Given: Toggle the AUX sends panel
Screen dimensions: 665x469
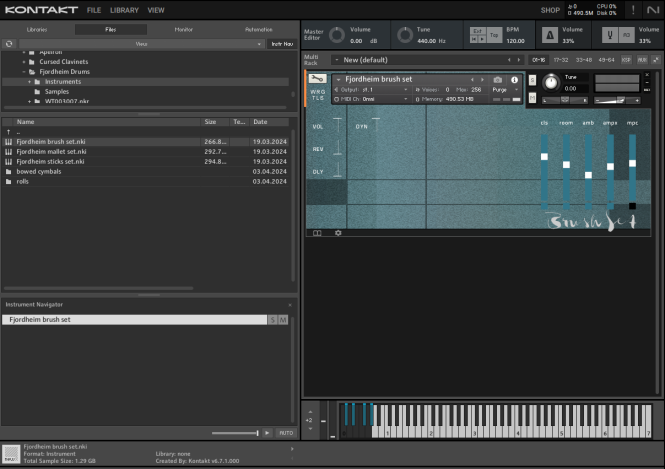Looking at the screenshot, I should click(x=642, y=60).
